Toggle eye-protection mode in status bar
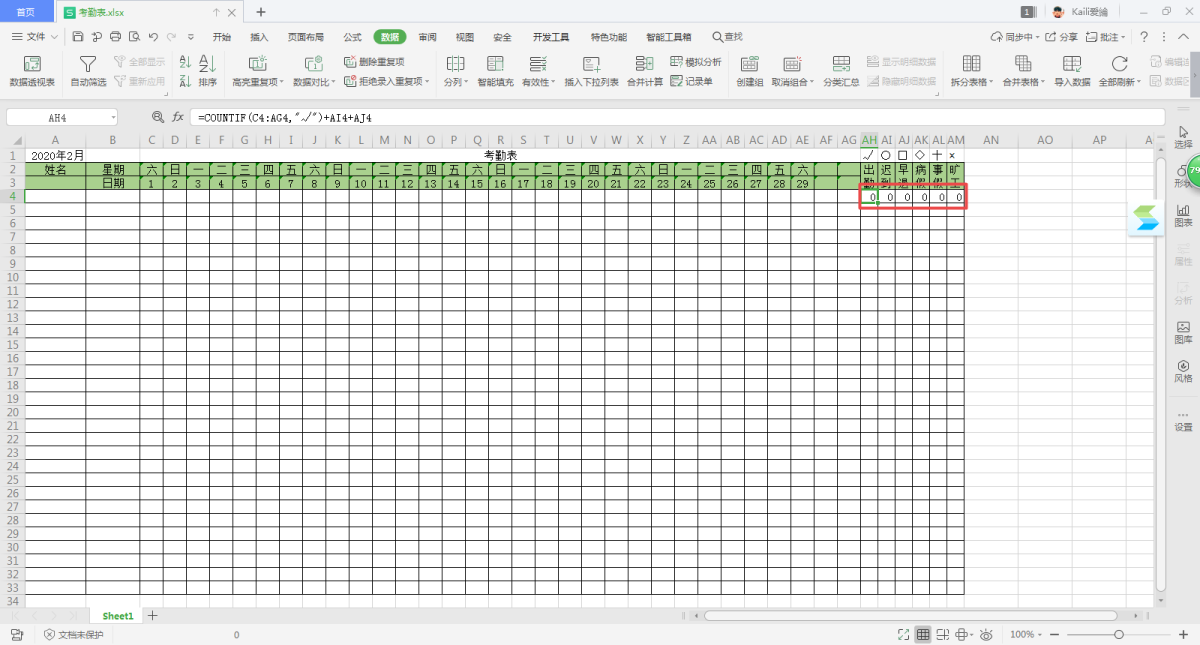1200x645 pixels. click(986, 635)
